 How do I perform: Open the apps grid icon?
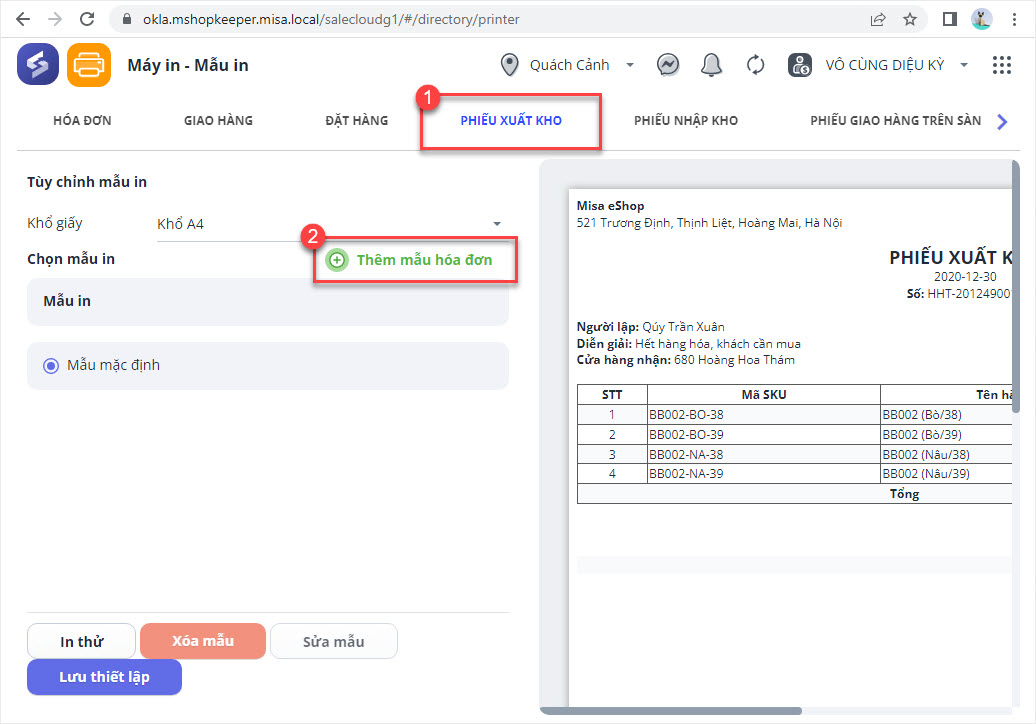(x=1002, y=65)
